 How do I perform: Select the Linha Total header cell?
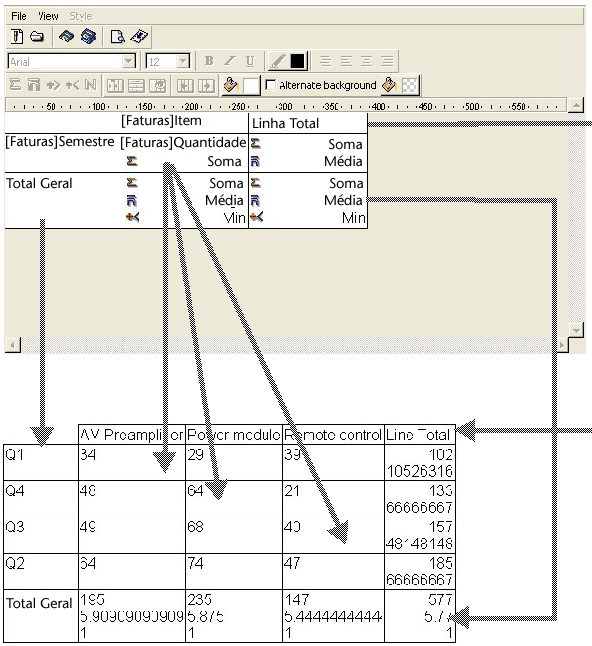(308, 123)
